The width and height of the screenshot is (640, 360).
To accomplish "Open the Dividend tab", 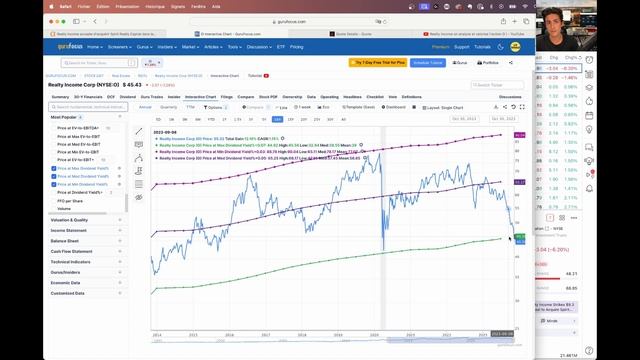I will click(x=127, y=97).
